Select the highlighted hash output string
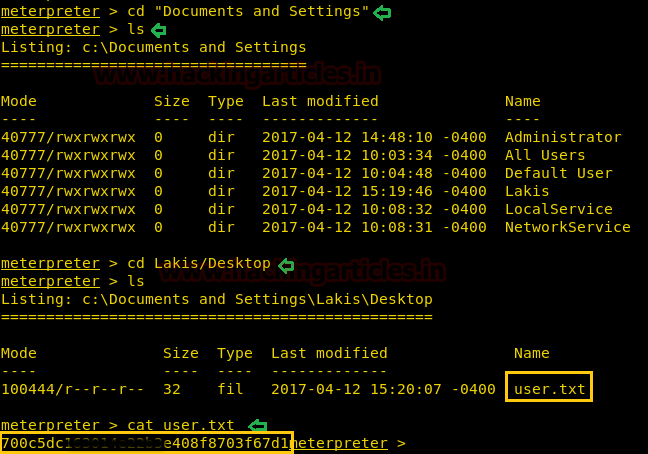The width and height of the screenshot is (648, 454). [146, 443]
